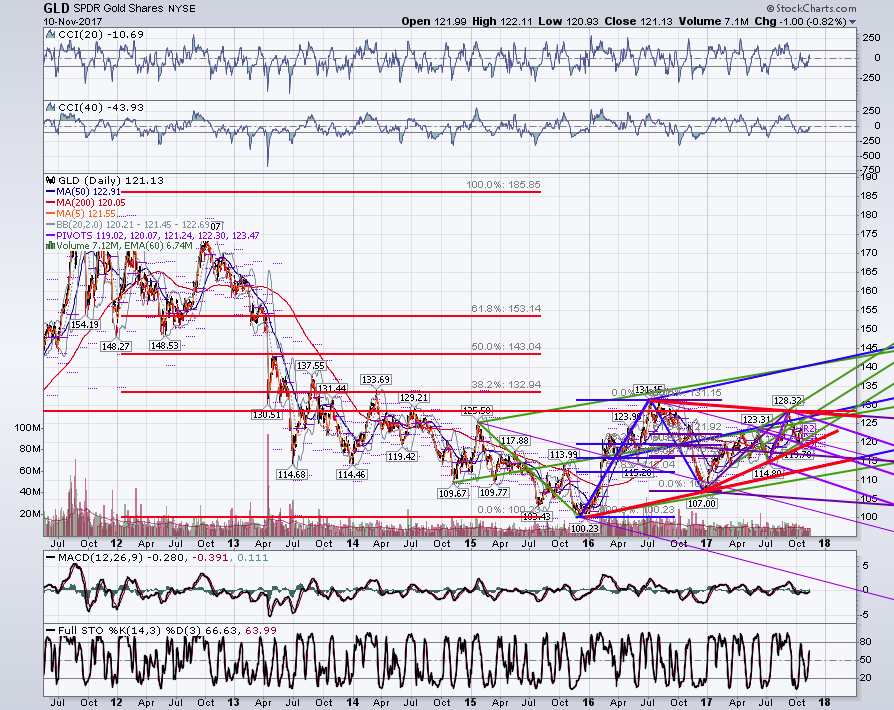Click the Low value 120.93
This screenshot has height=710, width=894.
click(x=582, y=22)
